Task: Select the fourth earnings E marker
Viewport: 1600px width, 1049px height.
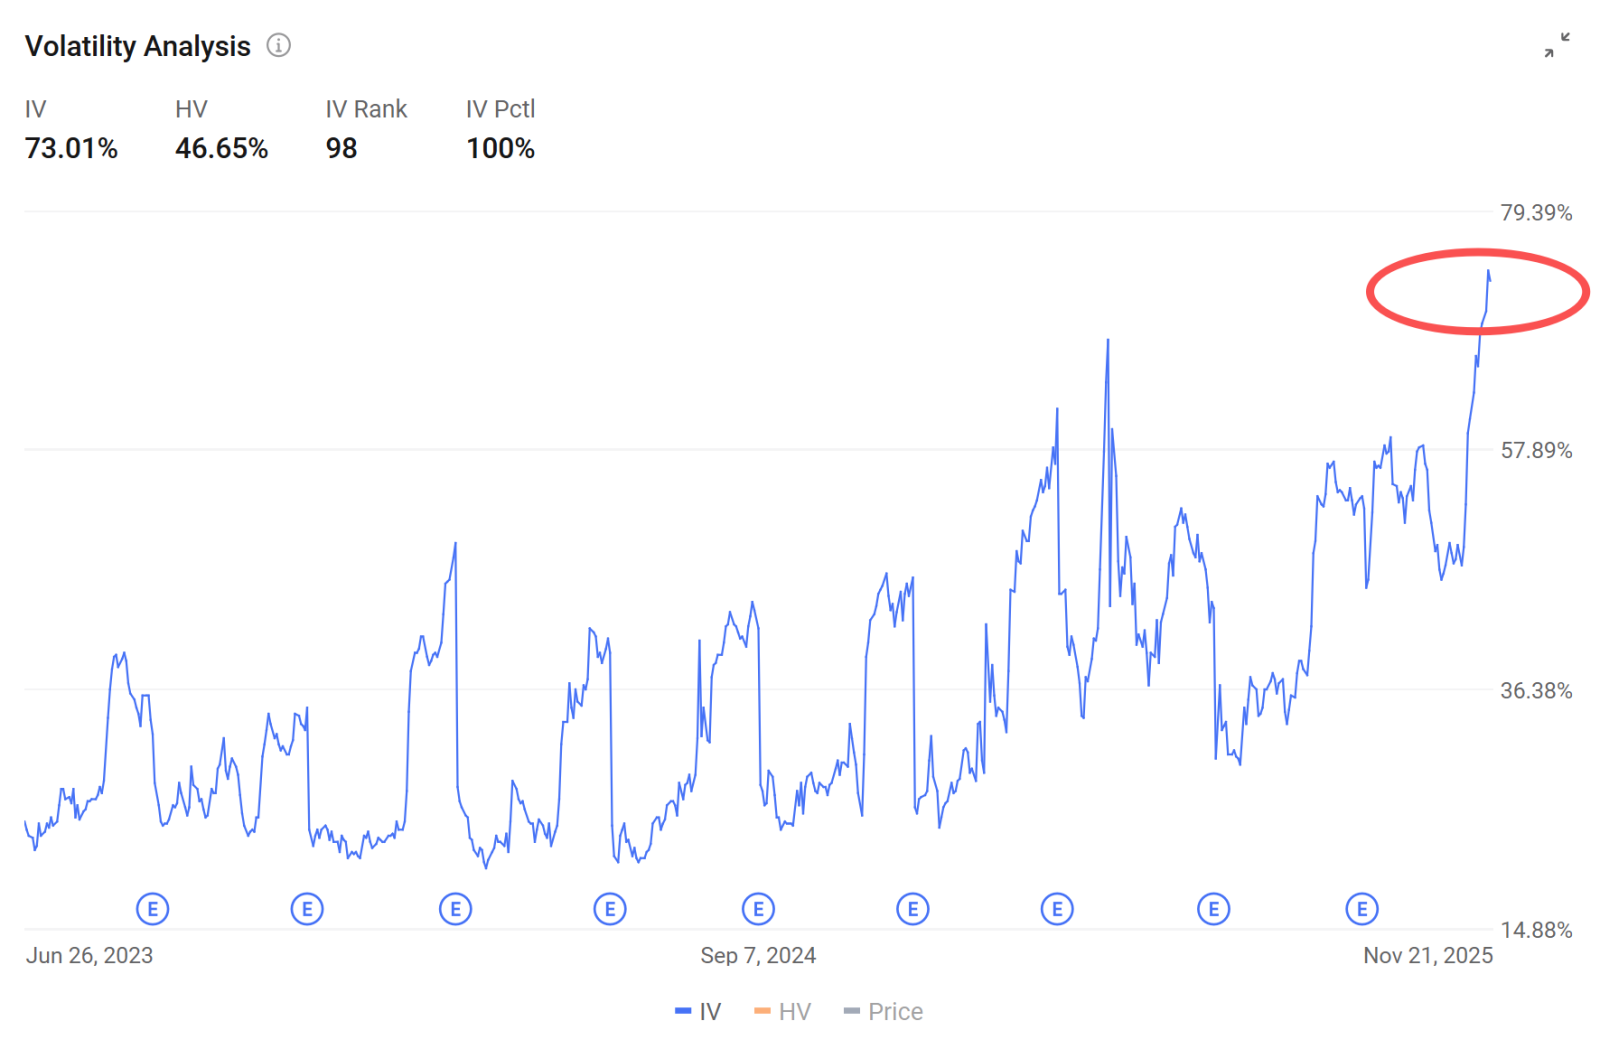Action: (x=610, y=909)
